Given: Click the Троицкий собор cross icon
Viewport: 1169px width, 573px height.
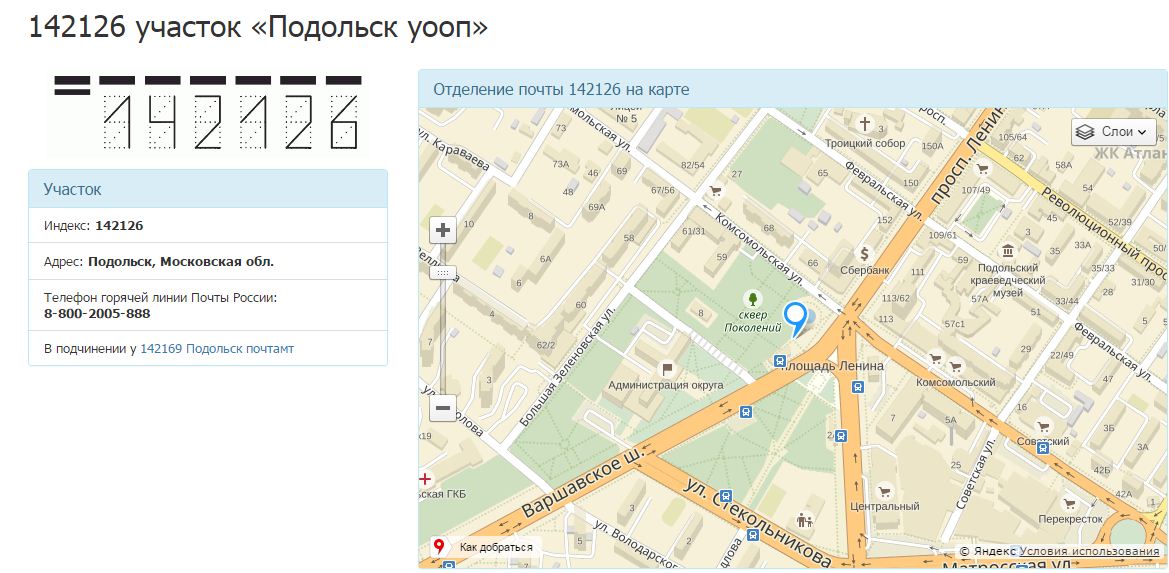Looking at the screenshot, I should click(865, 125).
